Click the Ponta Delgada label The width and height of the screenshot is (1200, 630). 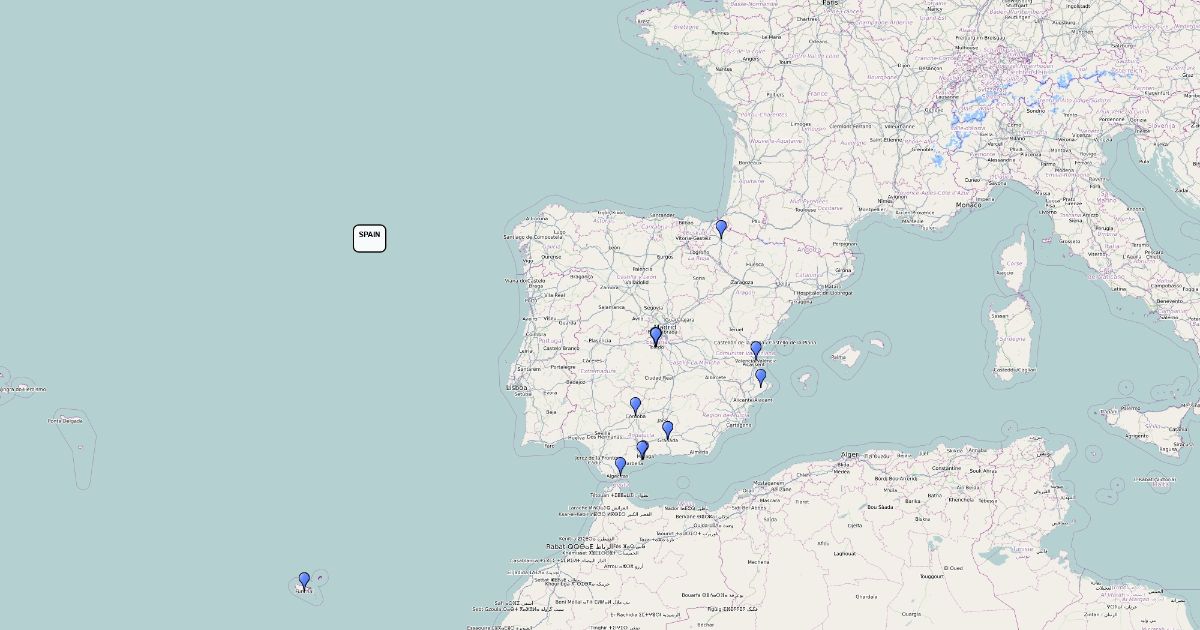pyautogui.click(x=65, y=420)
